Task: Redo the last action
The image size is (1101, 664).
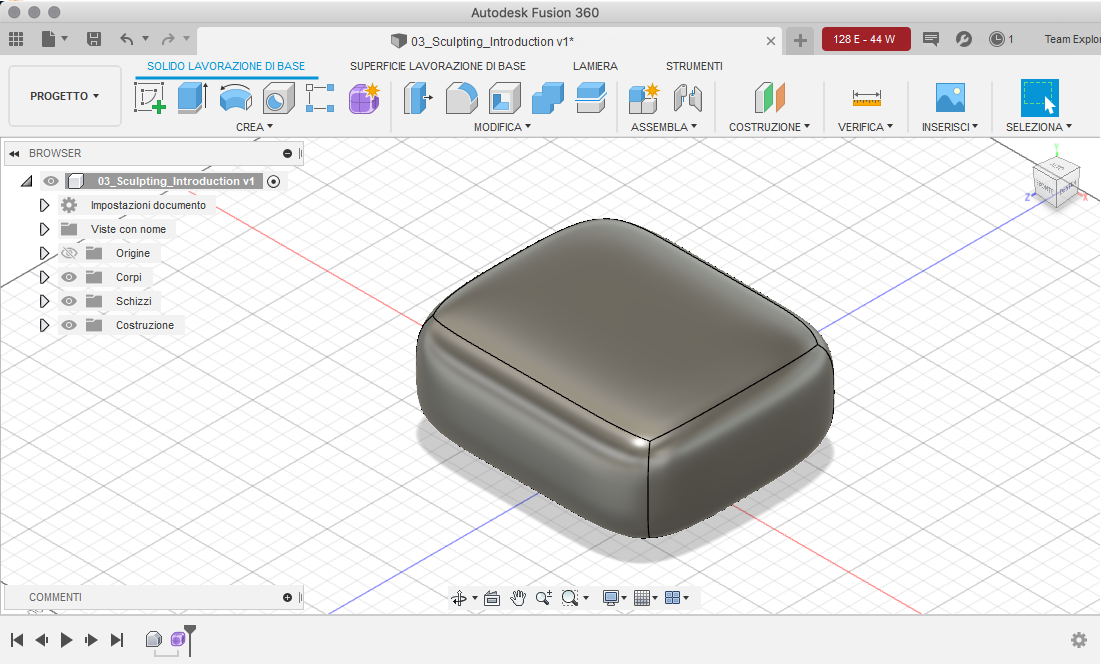Action: tap(169, 39)
